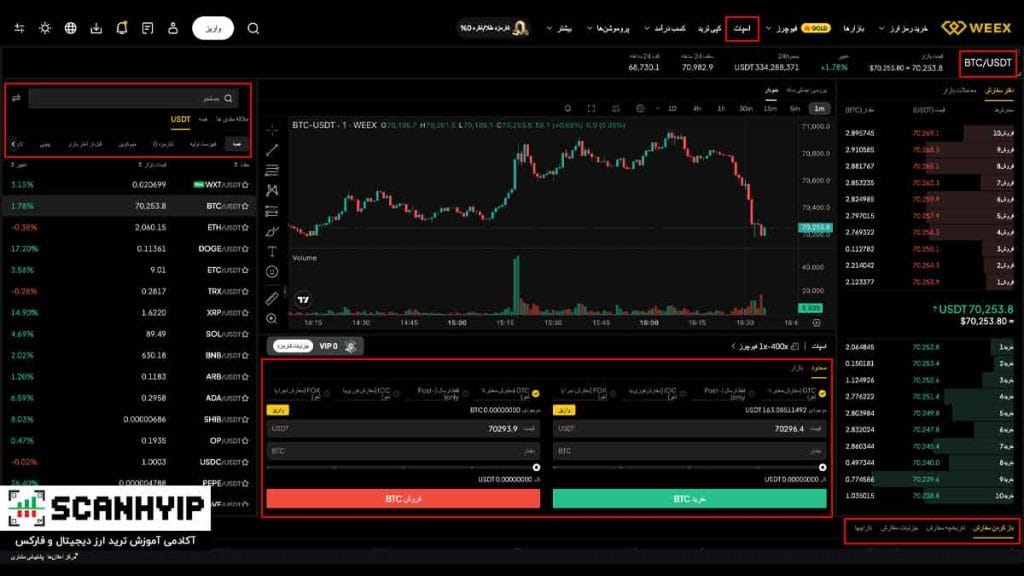The image size is (1024, 576).
Task: Expand the خرید رمز ارز buy crypto menu
Action: [903, 28]
